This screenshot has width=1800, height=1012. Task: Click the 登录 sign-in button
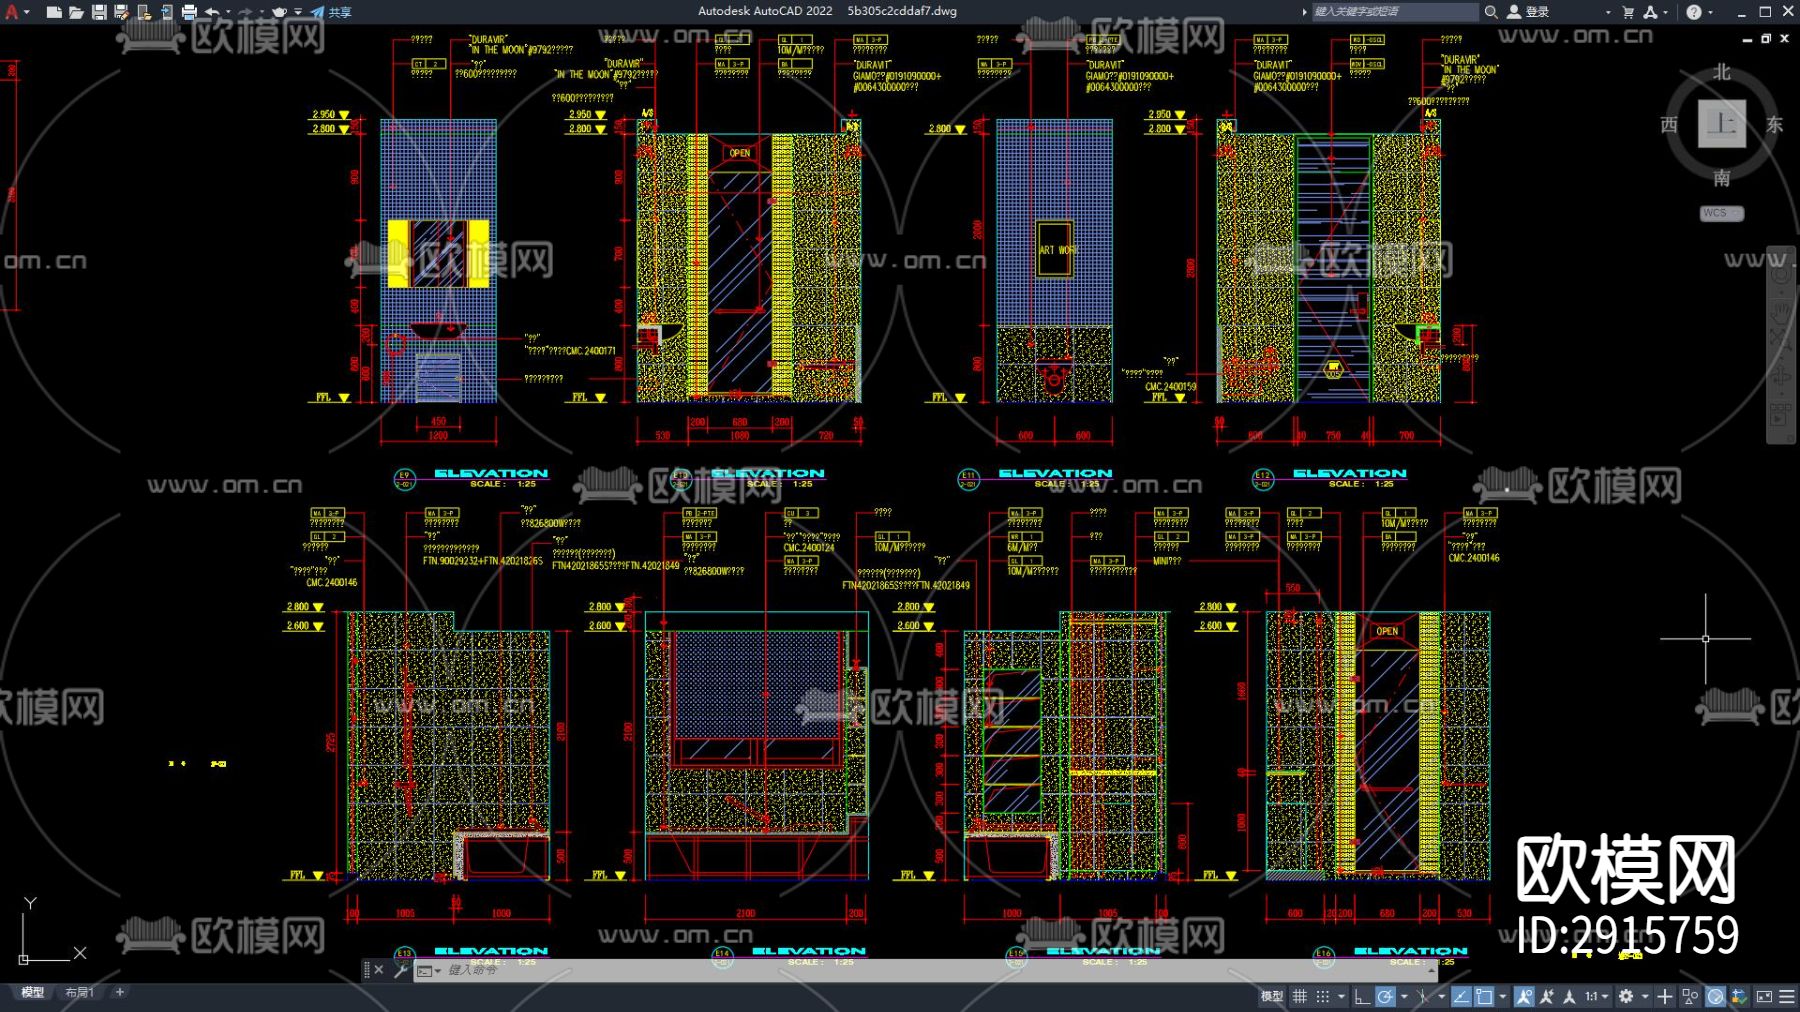[x=1529, y=12]
